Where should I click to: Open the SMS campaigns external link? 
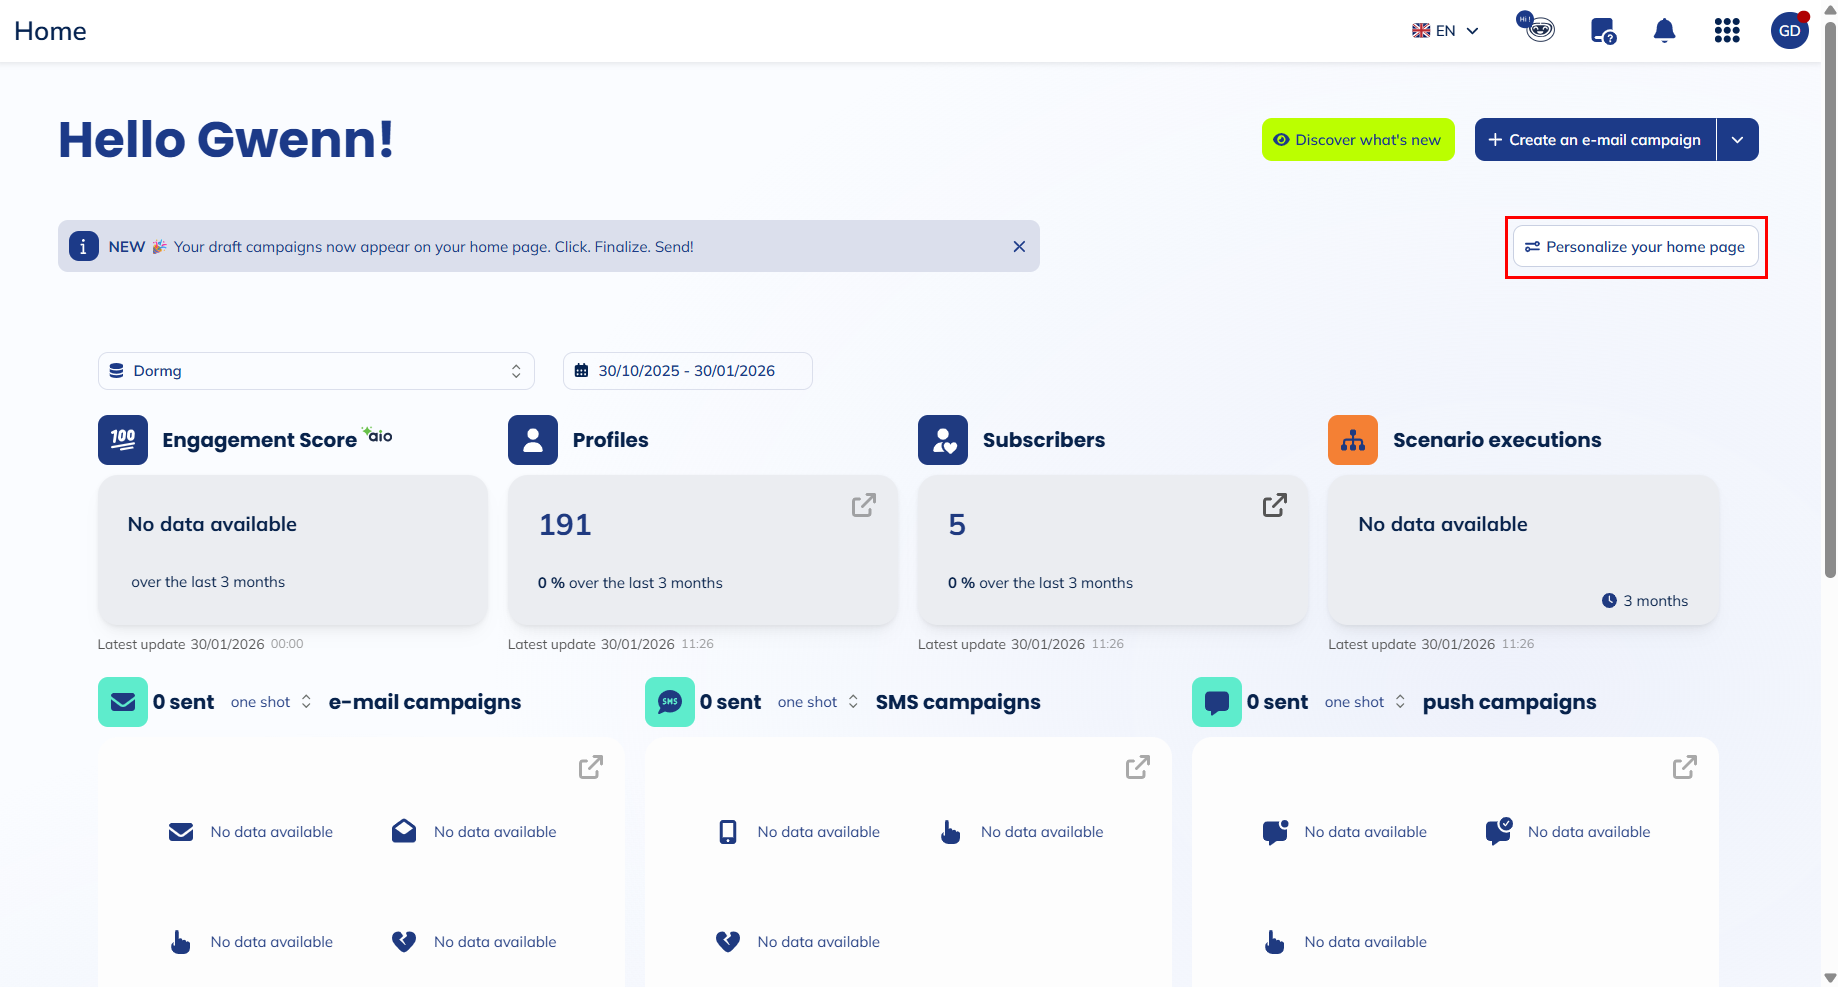click(x=1137, y=767)
